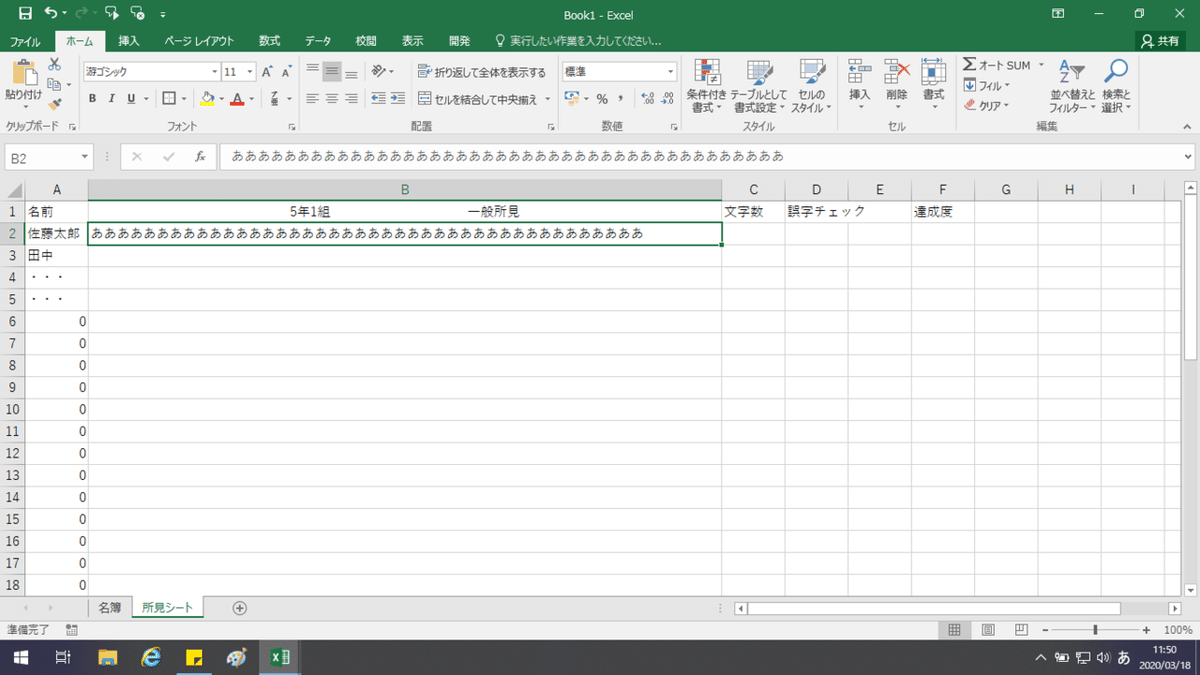This screenshot has height=675, width=1200.
Task: Click the Find and Select magnifier icon
Action: point(1115,72)
